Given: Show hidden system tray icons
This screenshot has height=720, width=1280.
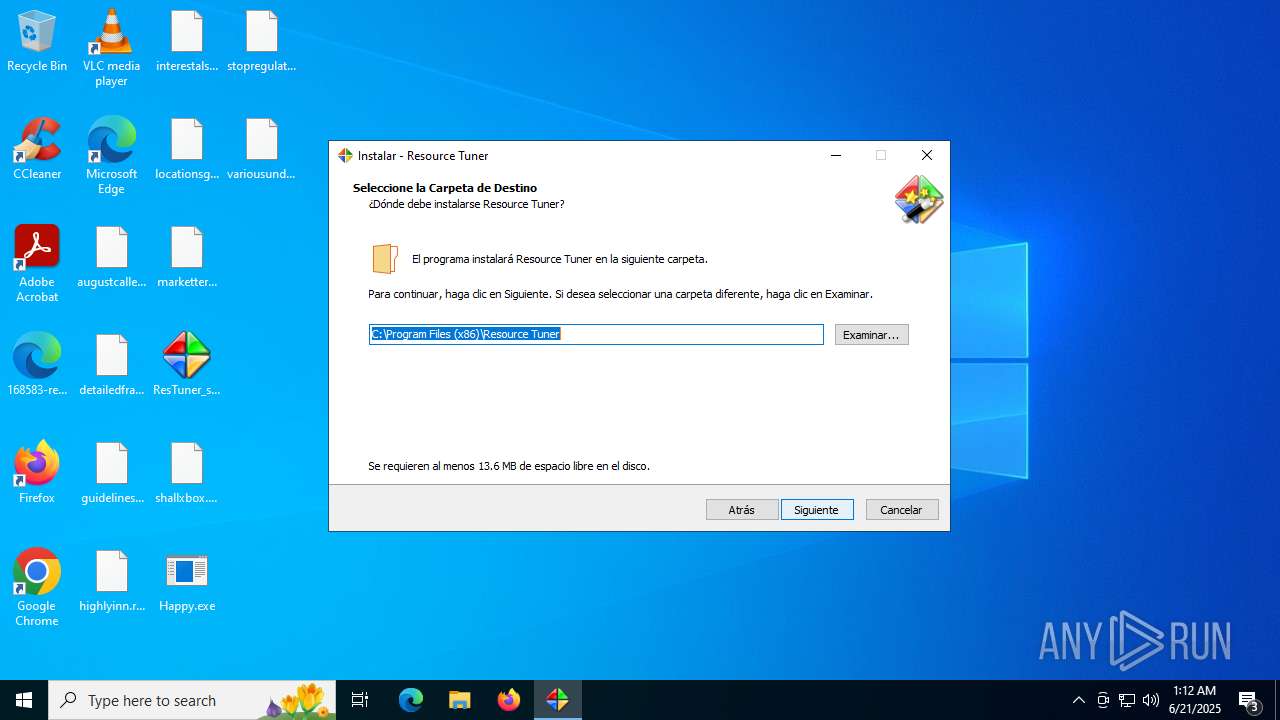Looking at the screenshot, I should 1078,700.
